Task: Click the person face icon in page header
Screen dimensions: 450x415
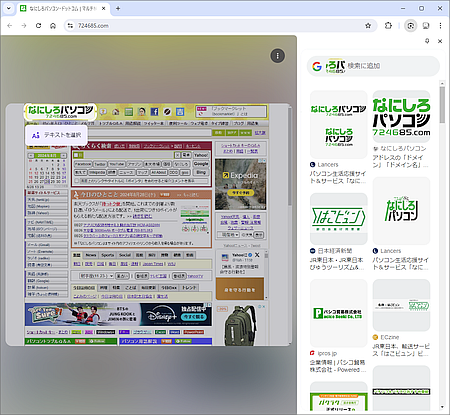Action: pos(142,112)
